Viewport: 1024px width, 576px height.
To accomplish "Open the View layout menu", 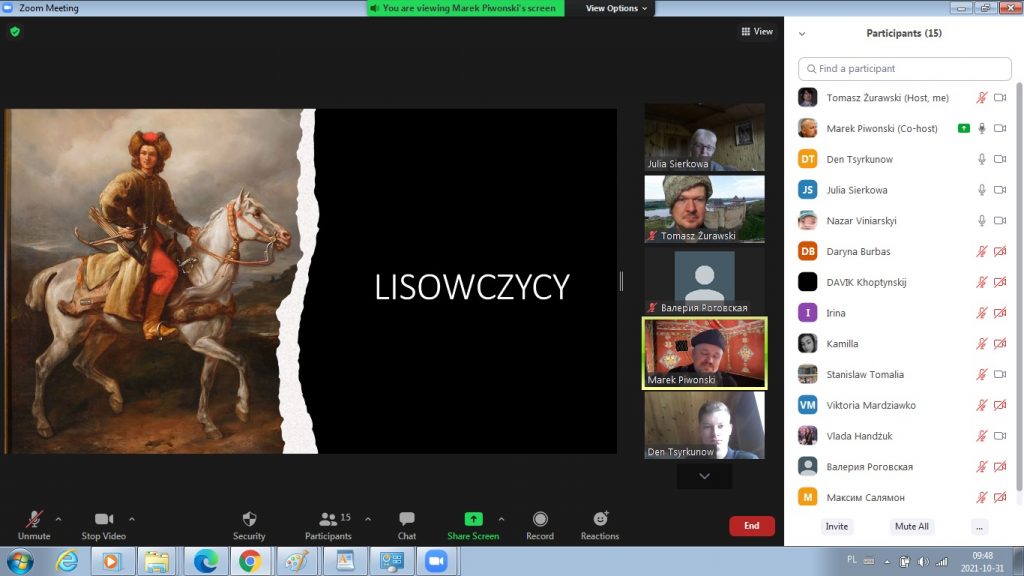I will point(757,32).
